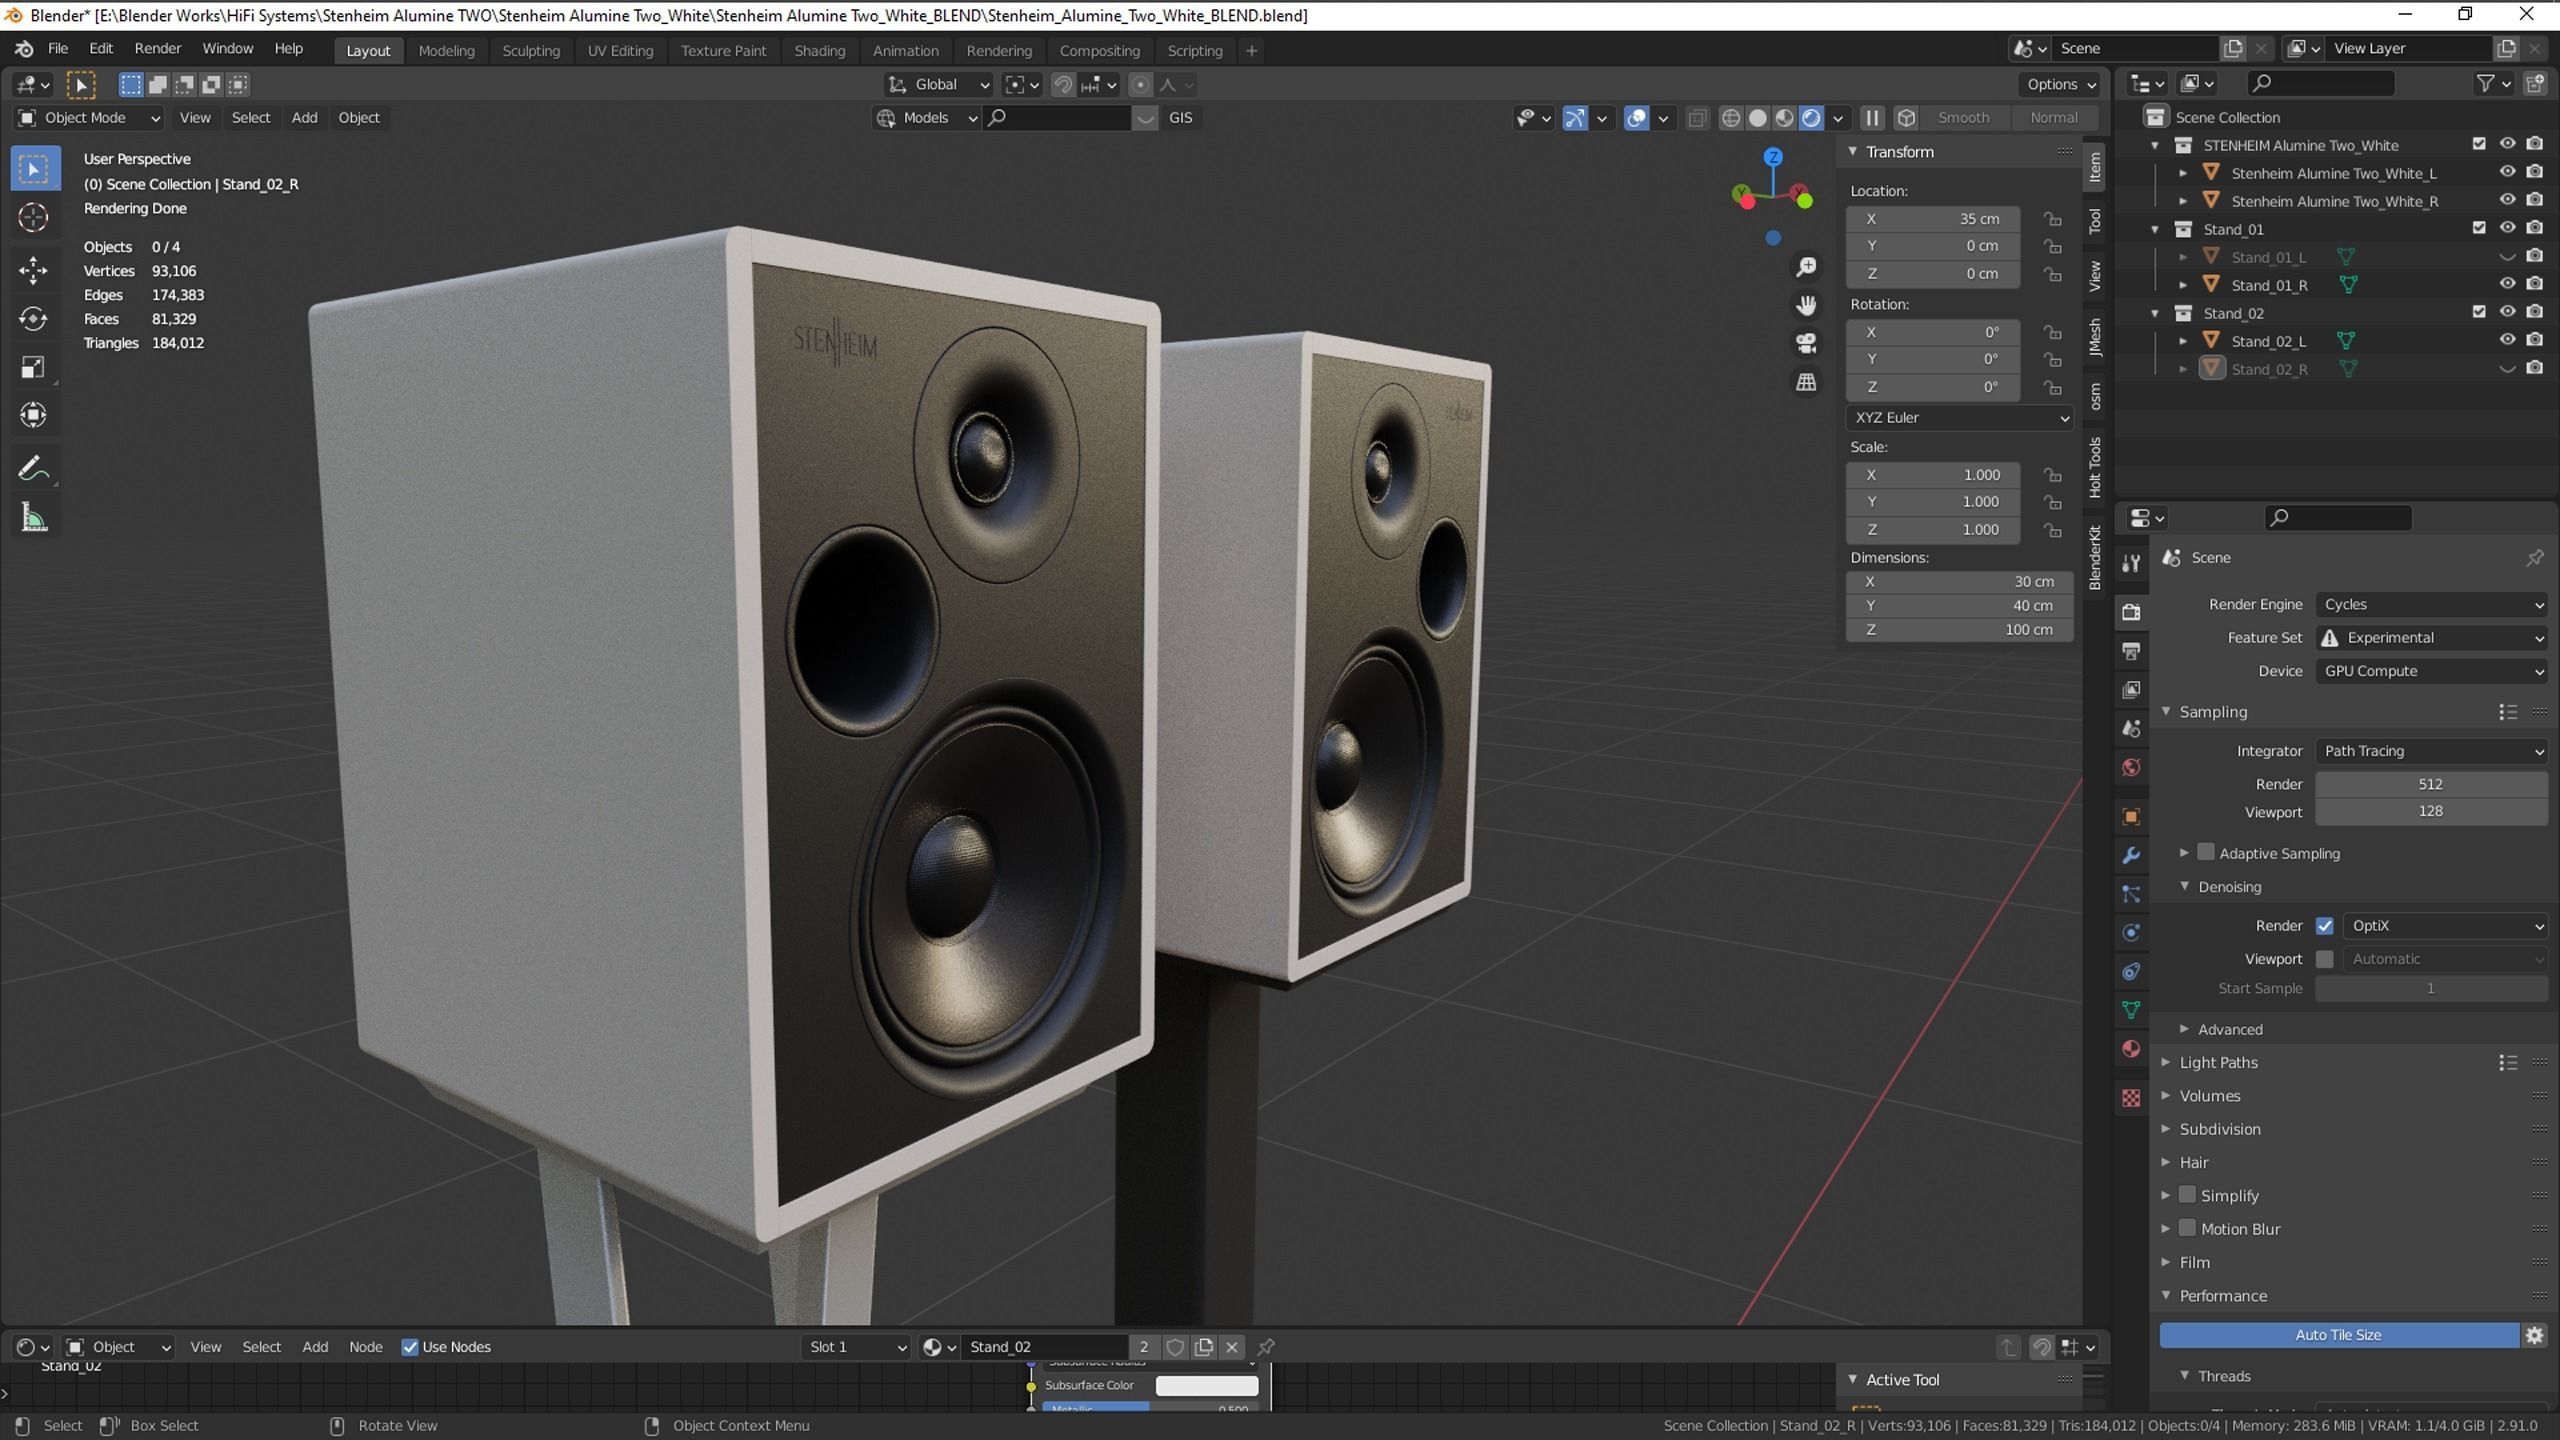Image resolution: width=2560 pixels, height=1440 pixels.
Task: Open the Texture properties checker tab
Action: (2131, 1098)
